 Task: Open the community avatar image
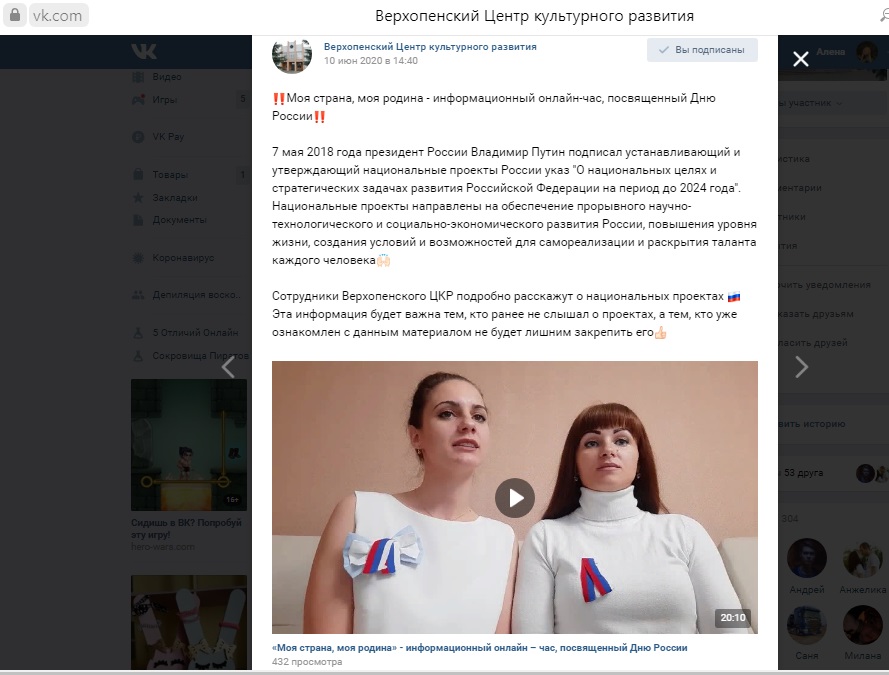[292, 54]
